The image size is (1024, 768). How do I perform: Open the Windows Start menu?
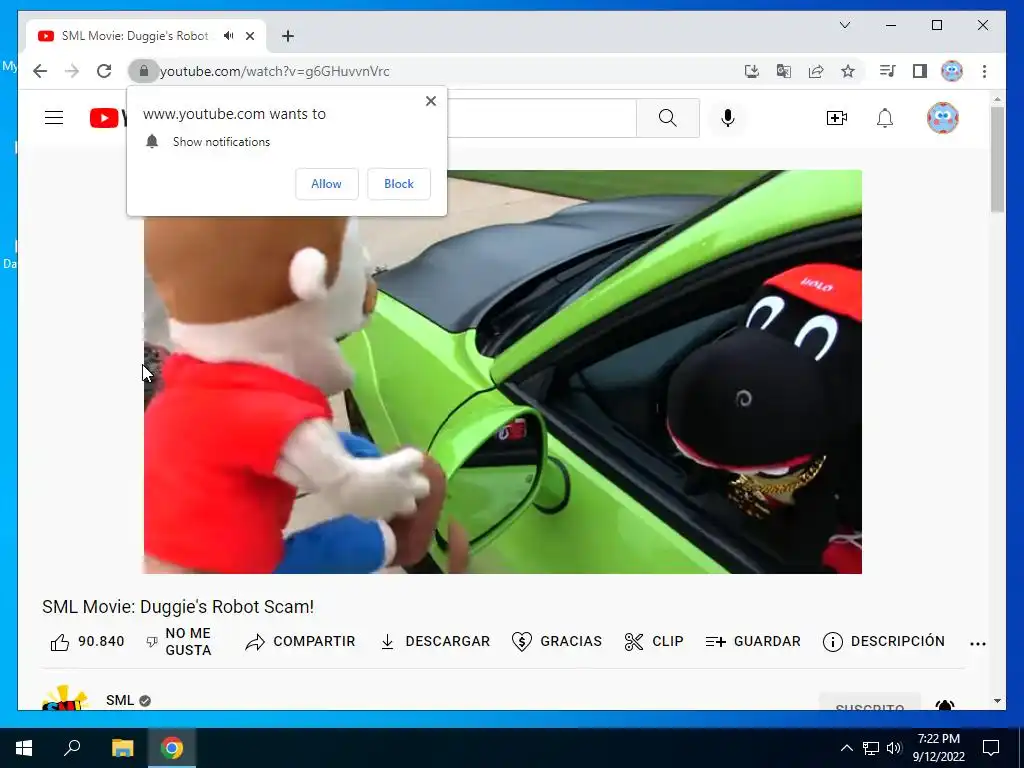(24, 748)
